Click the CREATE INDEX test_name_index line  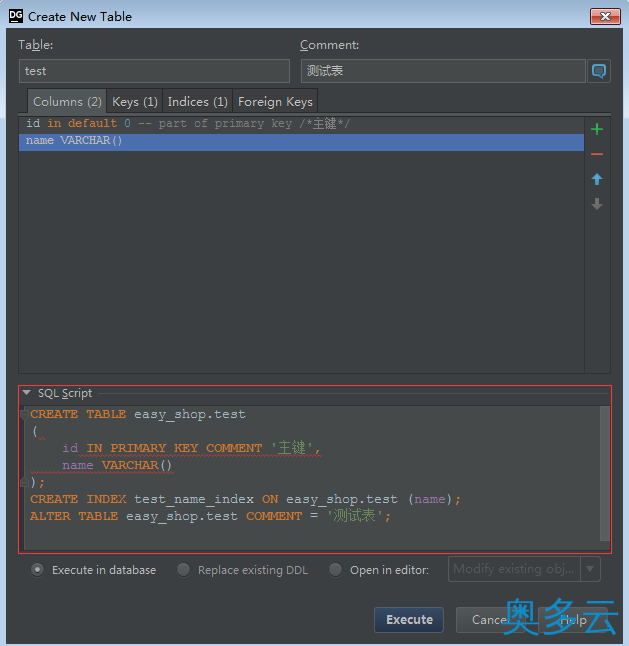pos(246,499)
